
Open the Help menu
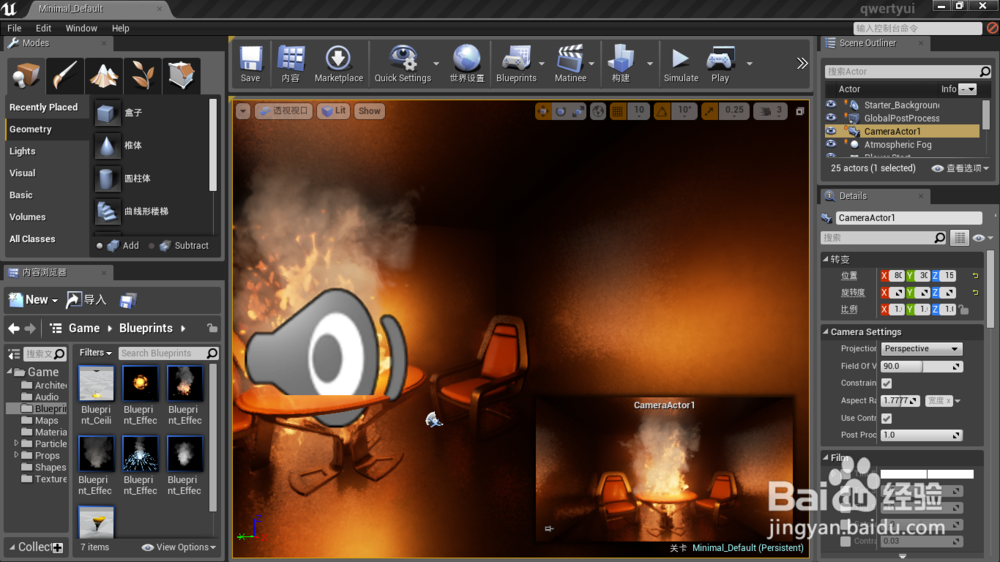[121, 28]
